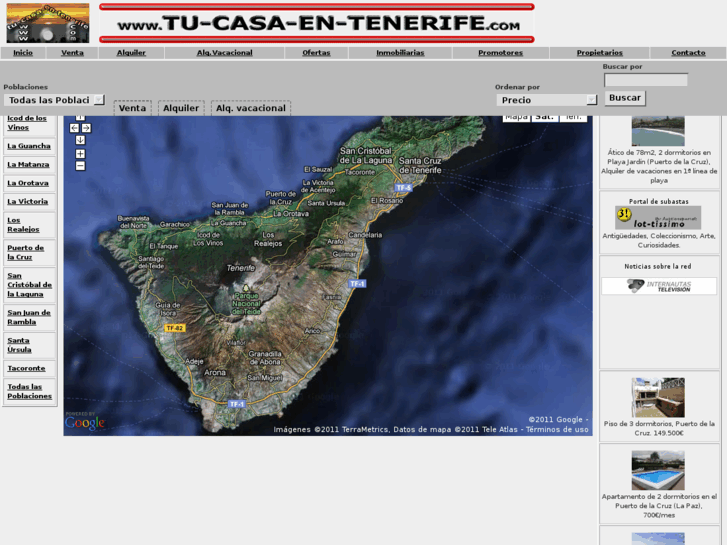Click Piso de 3 dormitorios 149.500€ text
The image size is (727, 545).
click(659, 428)
